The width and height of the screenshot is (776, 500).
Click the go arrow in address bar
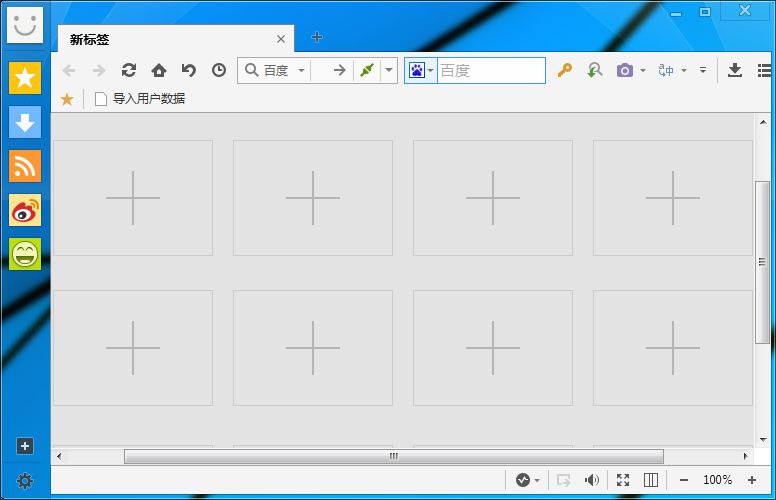(340, 70)
